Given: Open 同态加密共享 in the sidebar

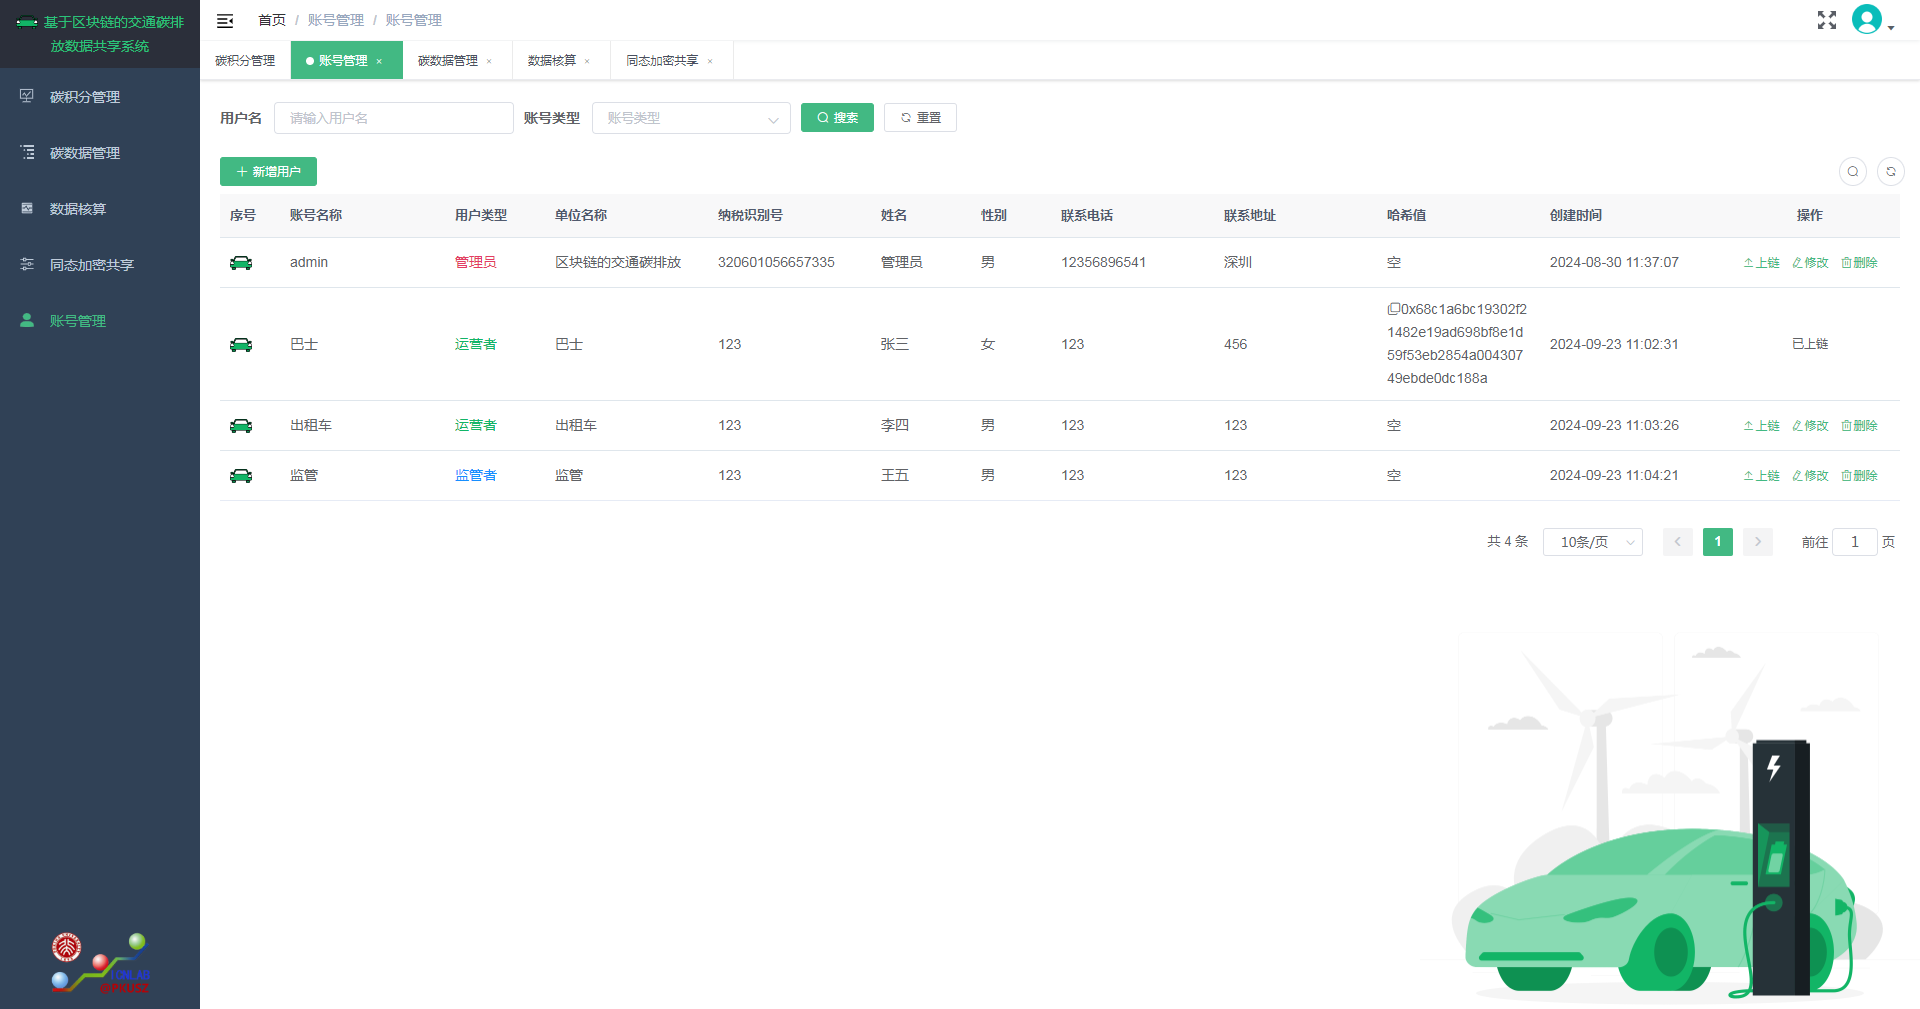Looking at the screenshot, I should (x=100, y=265).
